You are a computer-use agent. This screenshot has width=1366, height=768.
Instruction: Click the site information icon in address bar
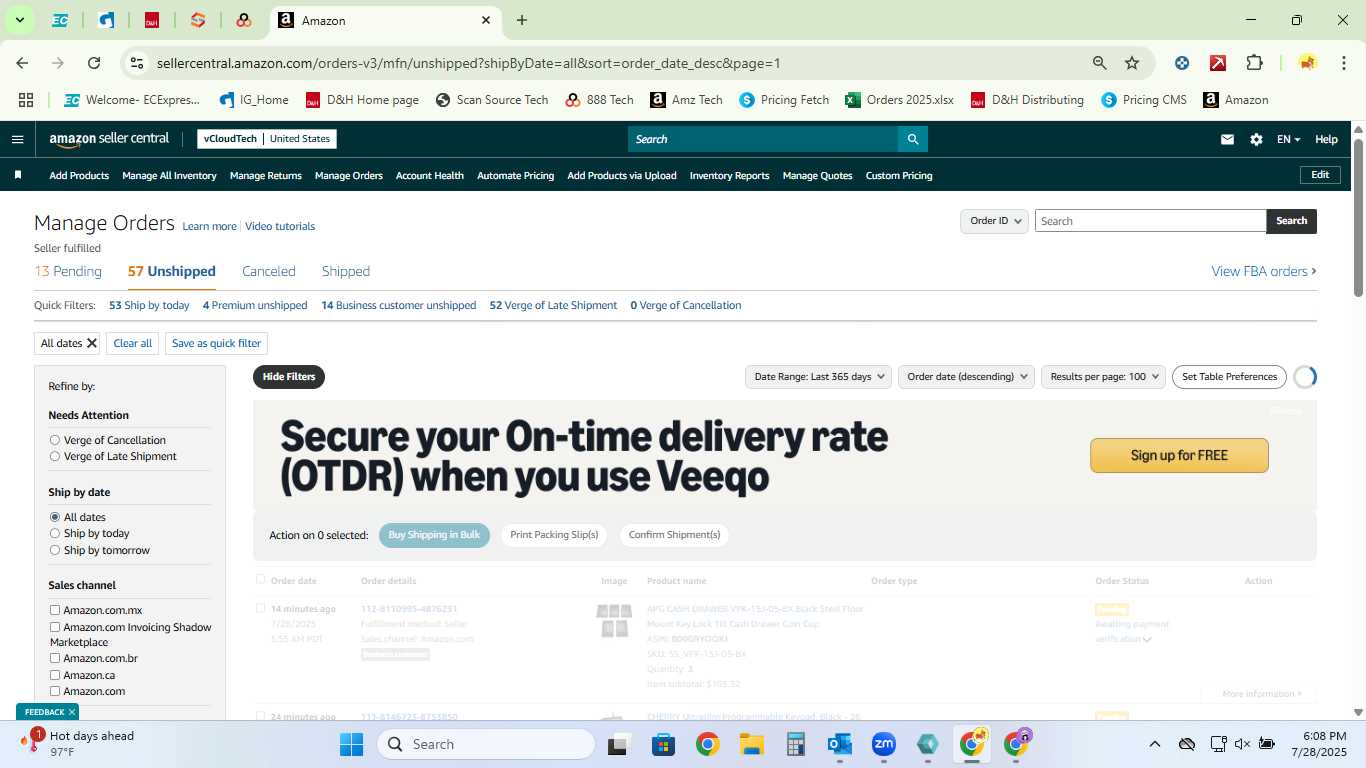pyautogui.click(x=137, y=63)
